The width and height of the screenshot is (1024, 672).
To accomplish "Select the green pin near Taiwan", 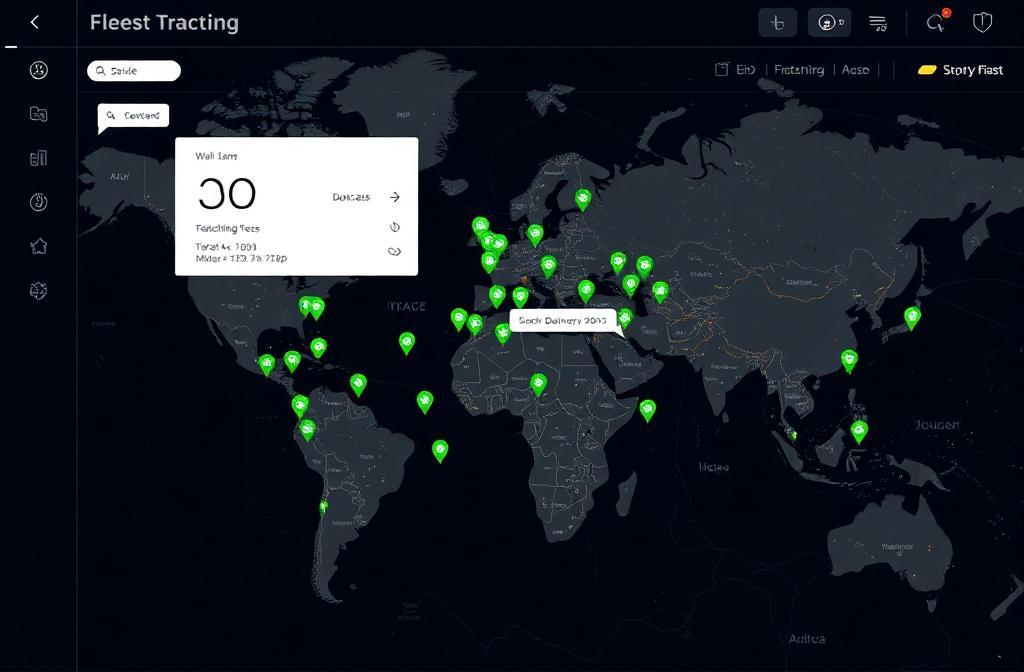I will [x=849, y=360].
